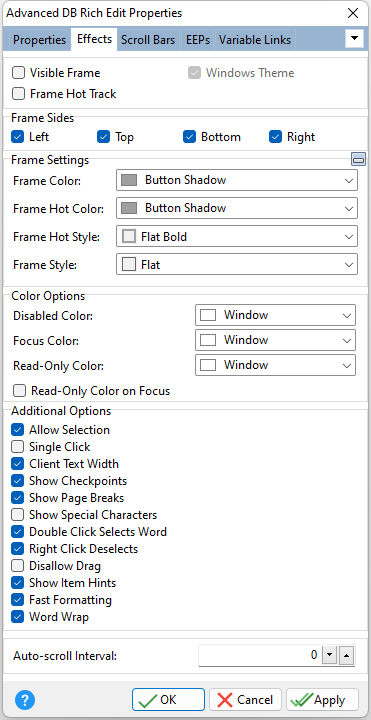Increase Auto-scroll Interval with up arrow
Screen dimensions: 371x720
346,656
